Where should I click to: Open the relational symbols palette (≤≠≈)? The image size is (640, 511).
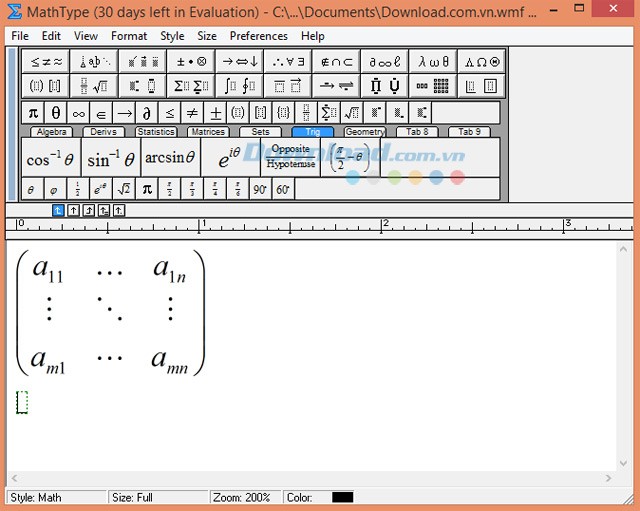(x=45, y=62)
